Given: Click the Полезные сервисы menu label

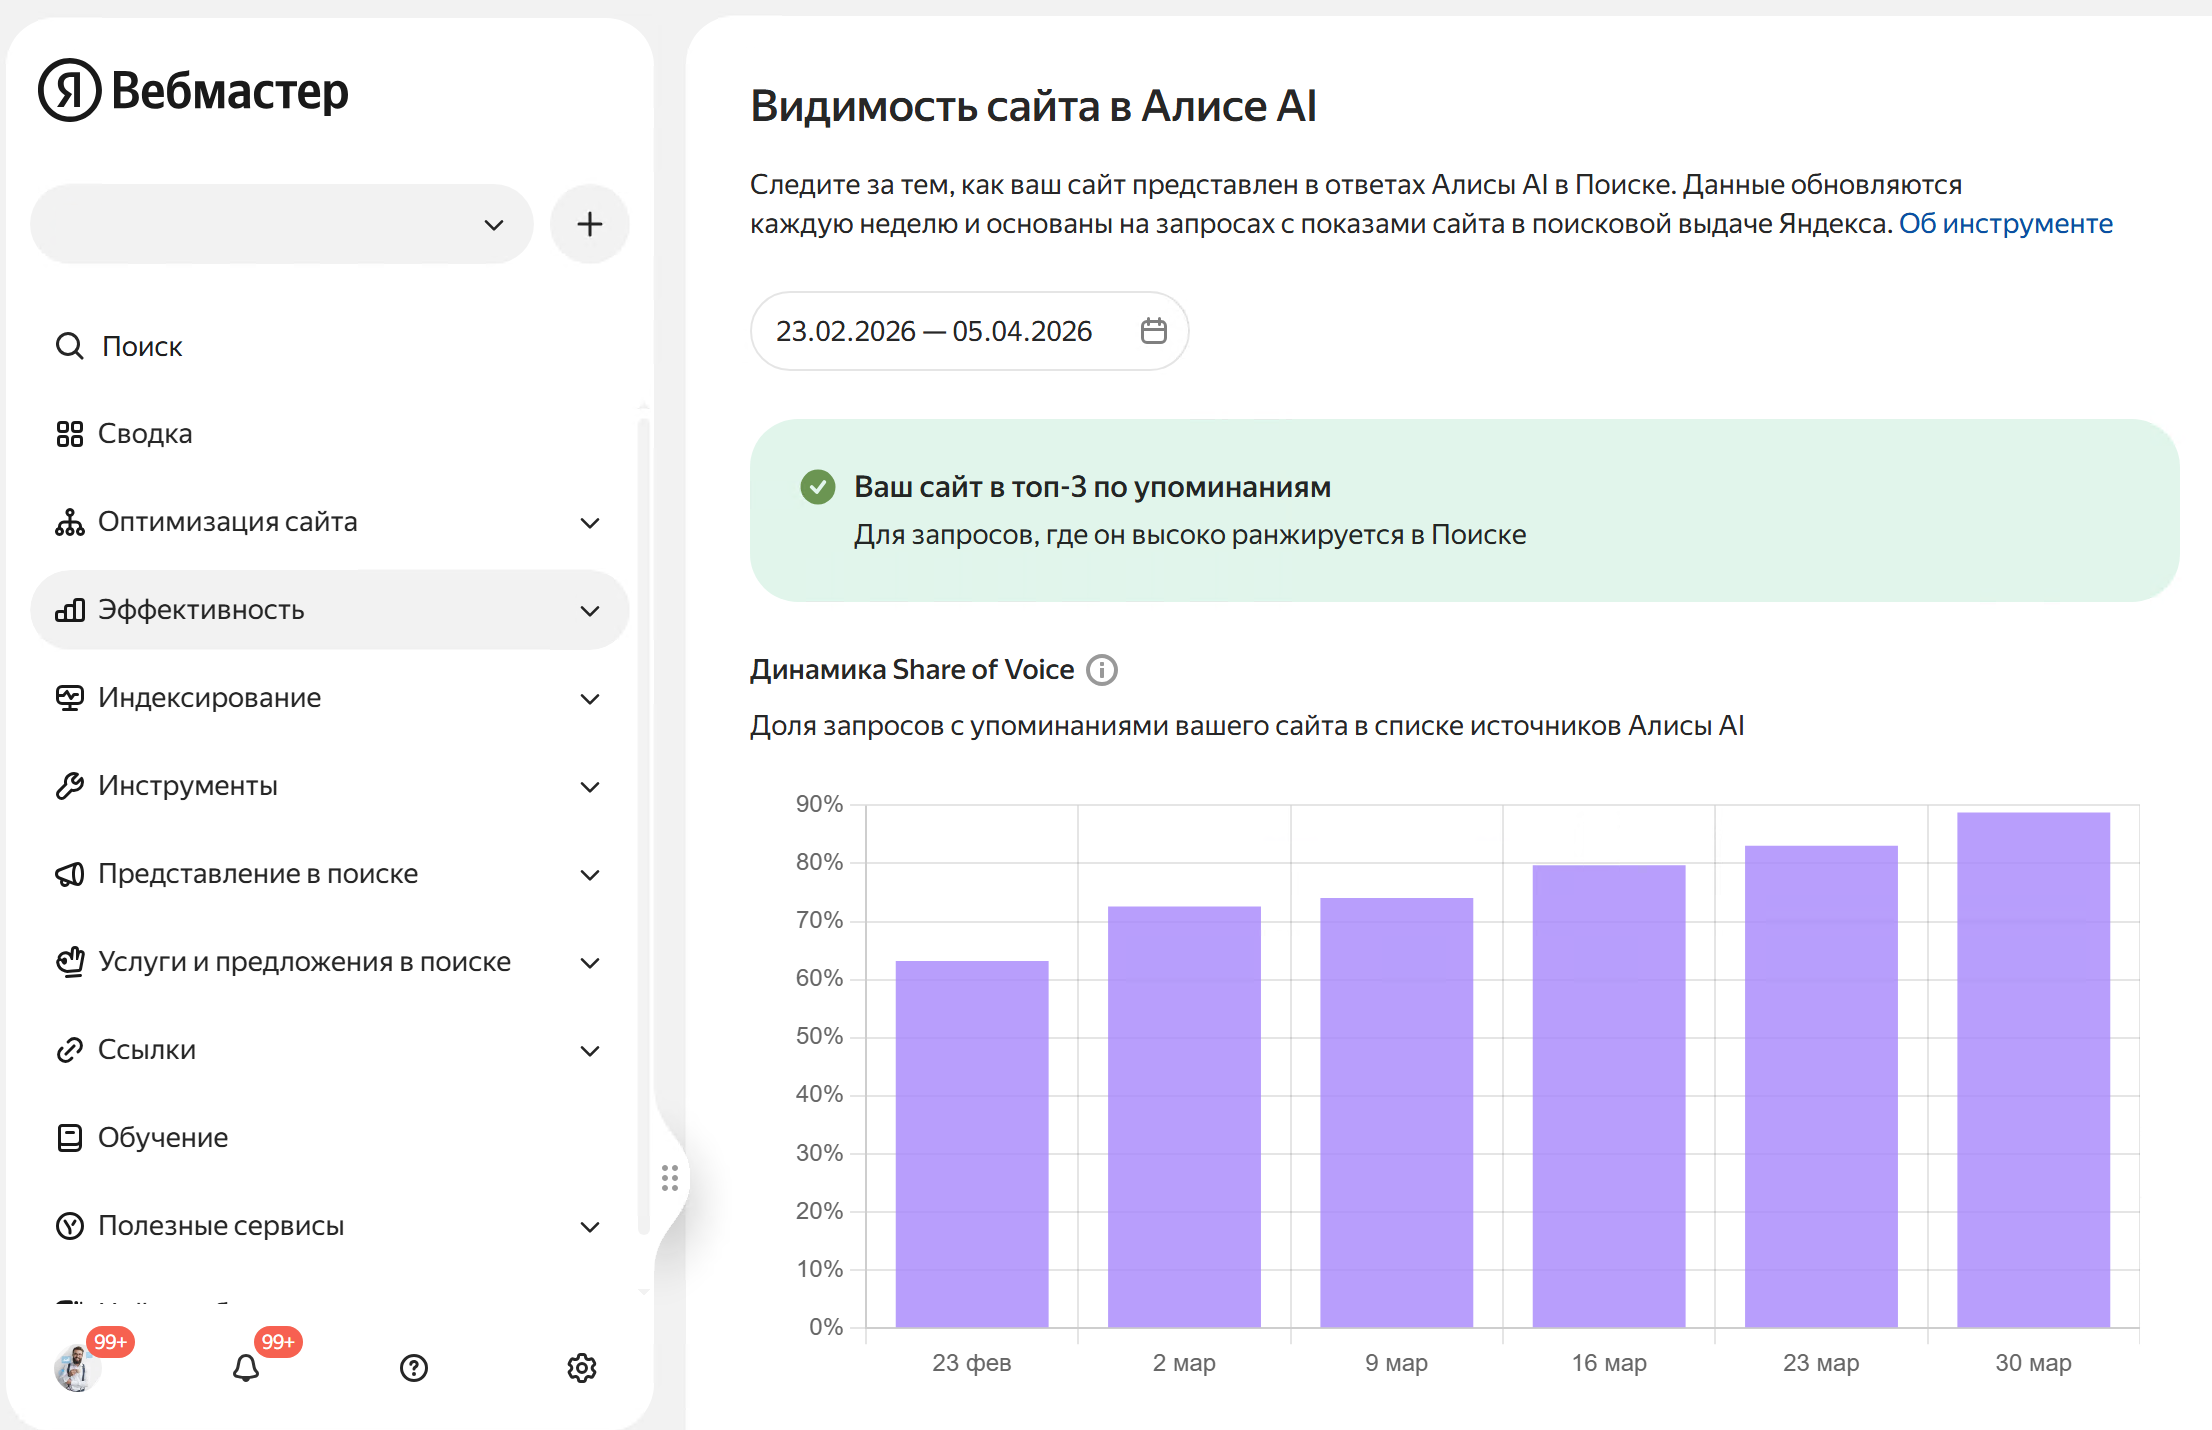Looking at the screenshot, I should [221, 1226].
